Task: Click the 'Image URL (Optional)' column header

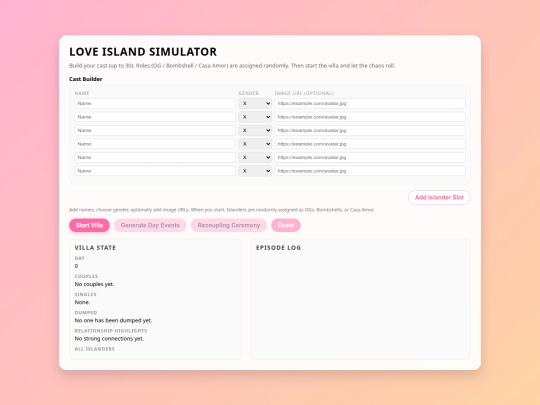Action: click(x=304, y=93)
